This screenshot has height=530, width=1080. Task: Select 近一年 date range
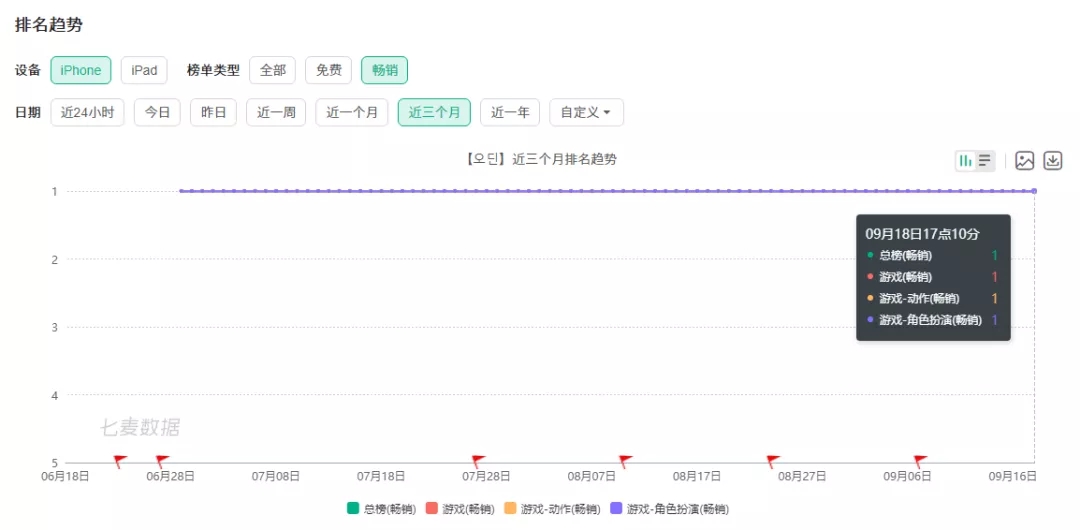(x=510, y=113)
